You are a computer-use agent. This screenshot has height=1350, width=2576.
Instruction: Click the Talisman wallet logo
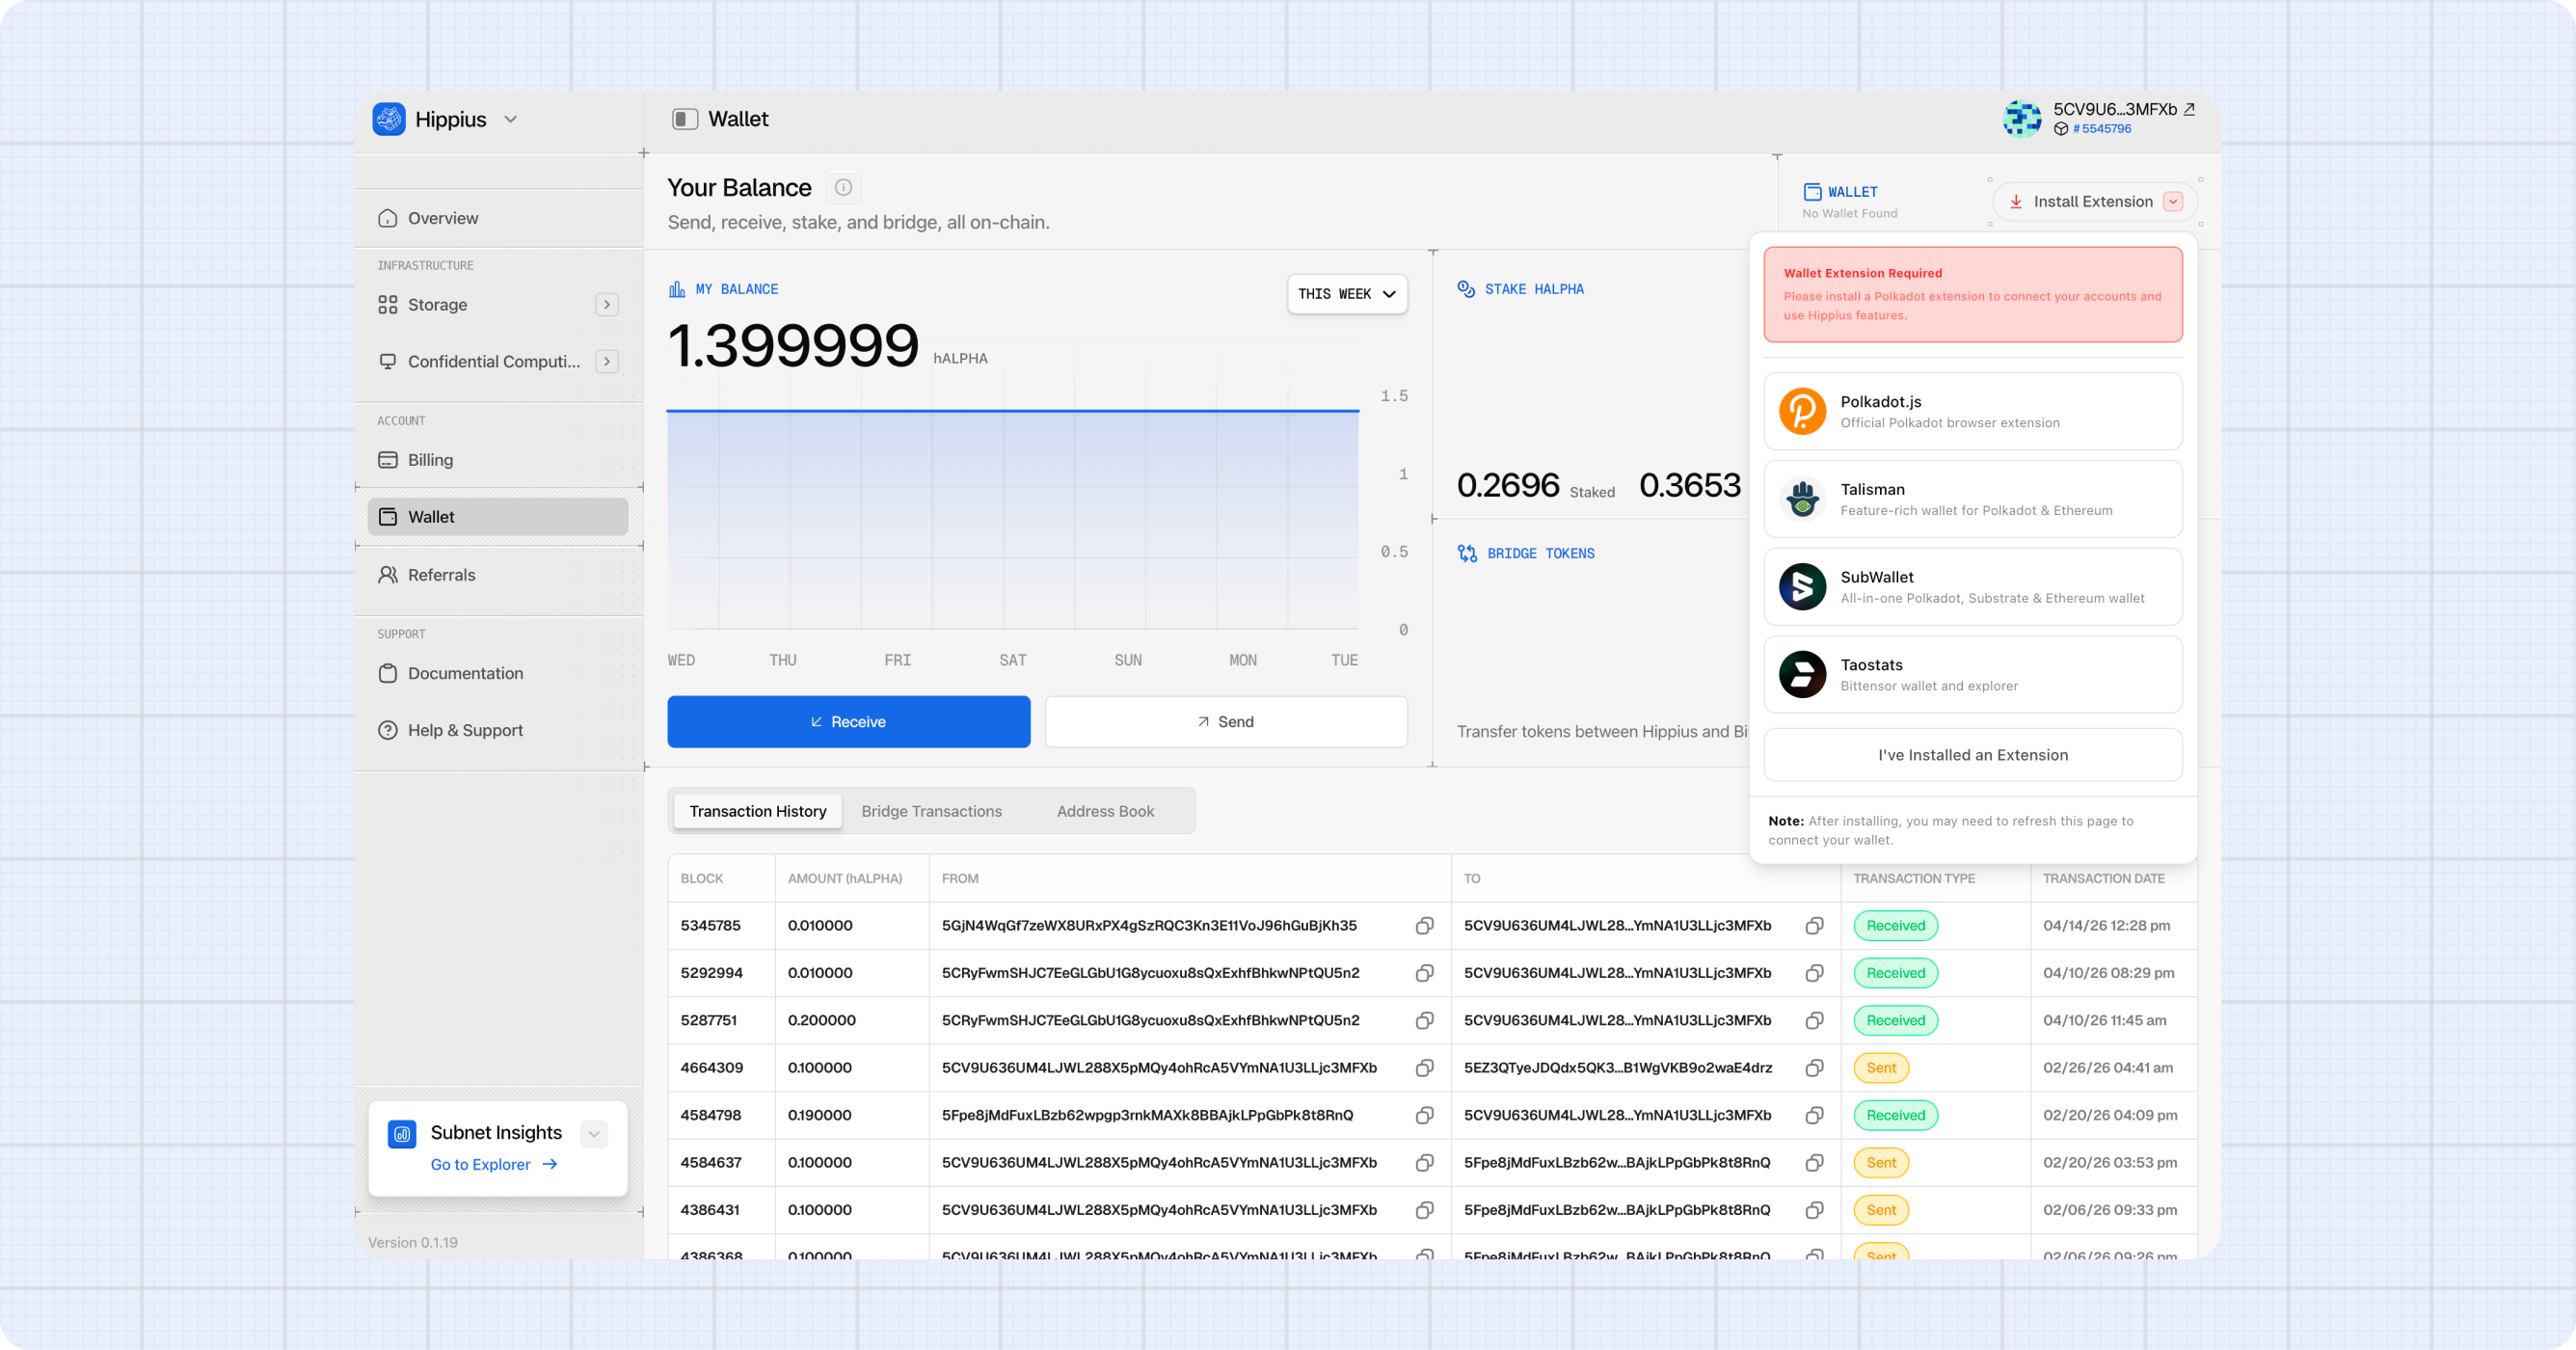click(x=1802, y=499)
